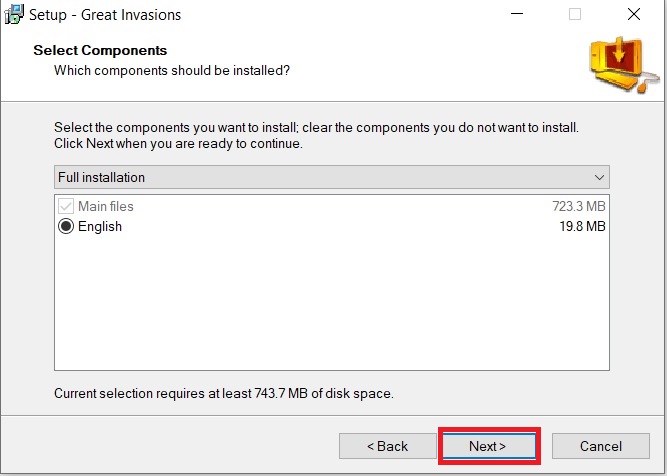Screen dimensions: 667x476
Task: Click the disabled maximize window button
Action: [575, 14]
